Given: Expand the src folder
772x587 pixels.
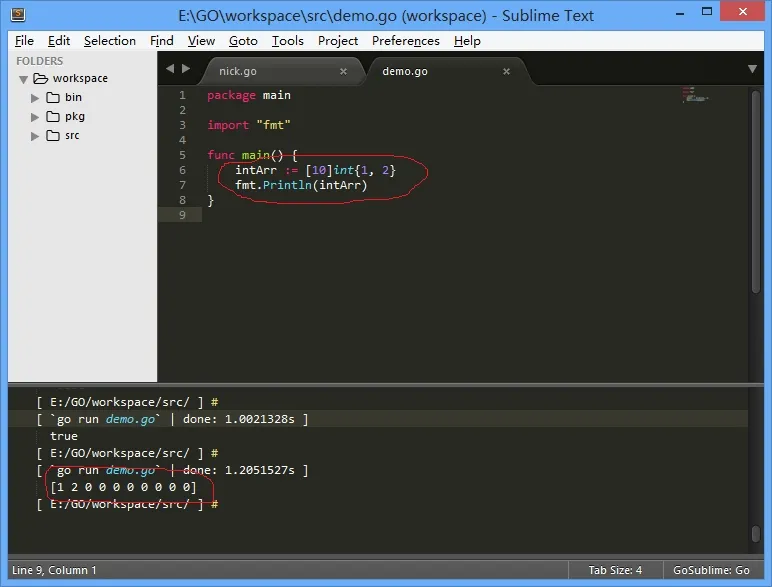Looking at the screenshot, I should [x=35, y=136].
